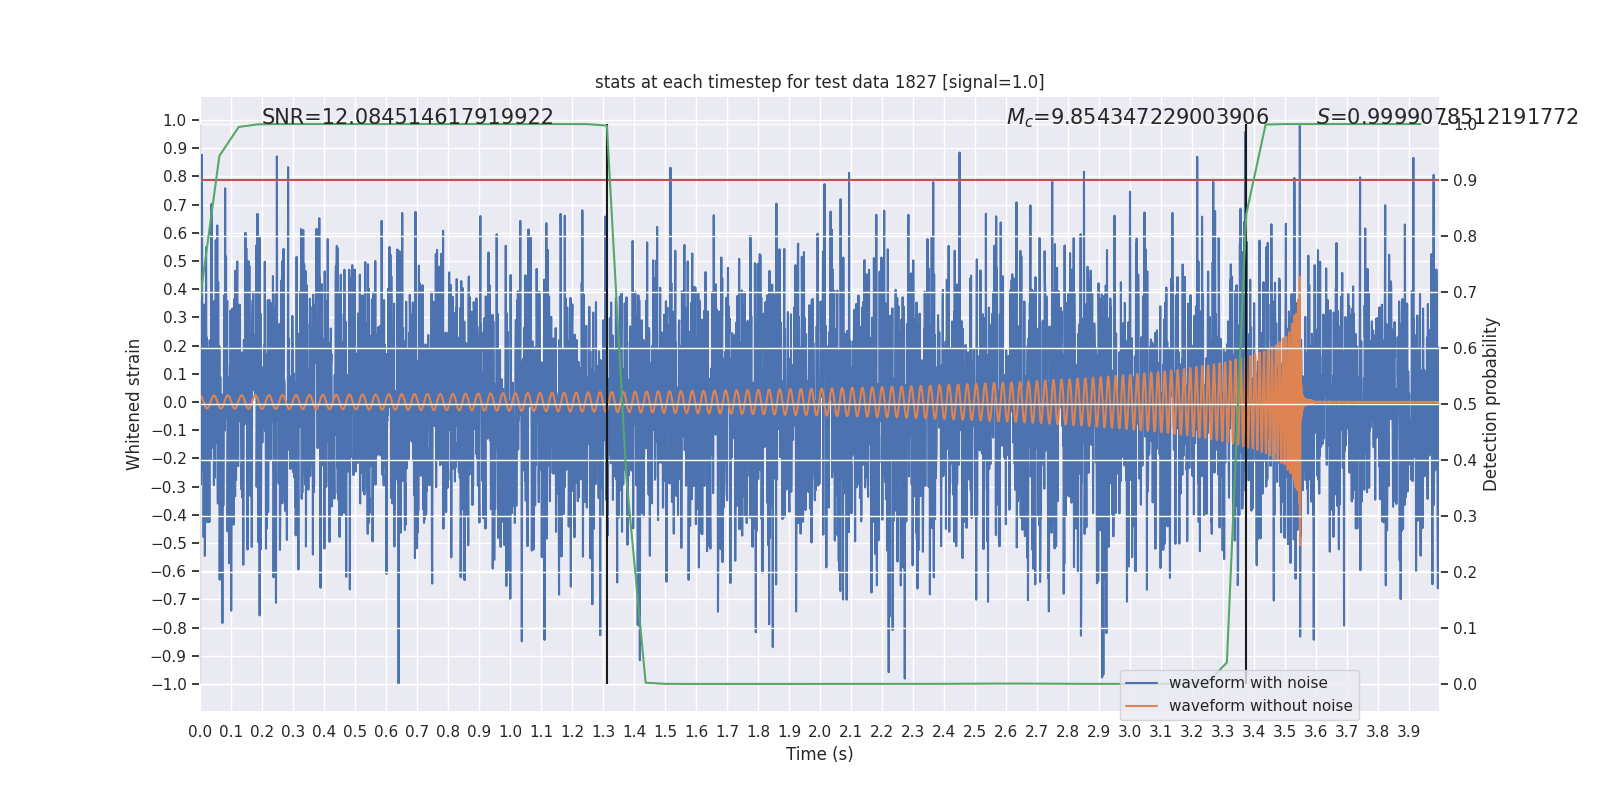Click the 'waveform with noise' legend entry
This screenshot has height=800, width=1600.
click(x=1248, y=683)
